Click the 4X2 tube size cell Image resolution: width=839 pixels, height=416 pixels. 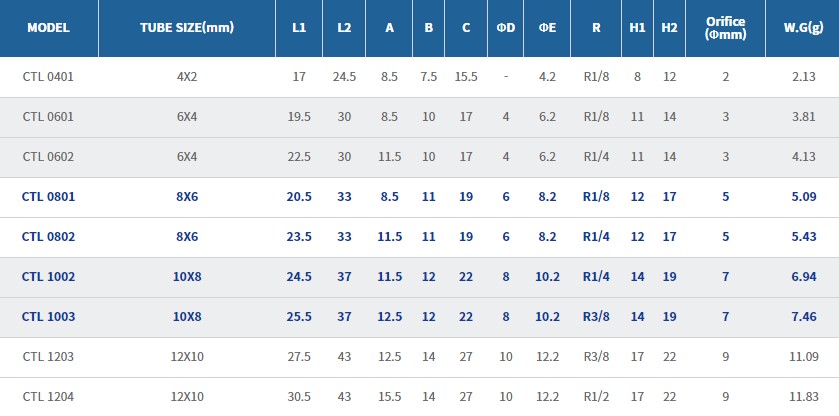click(187, 76)
